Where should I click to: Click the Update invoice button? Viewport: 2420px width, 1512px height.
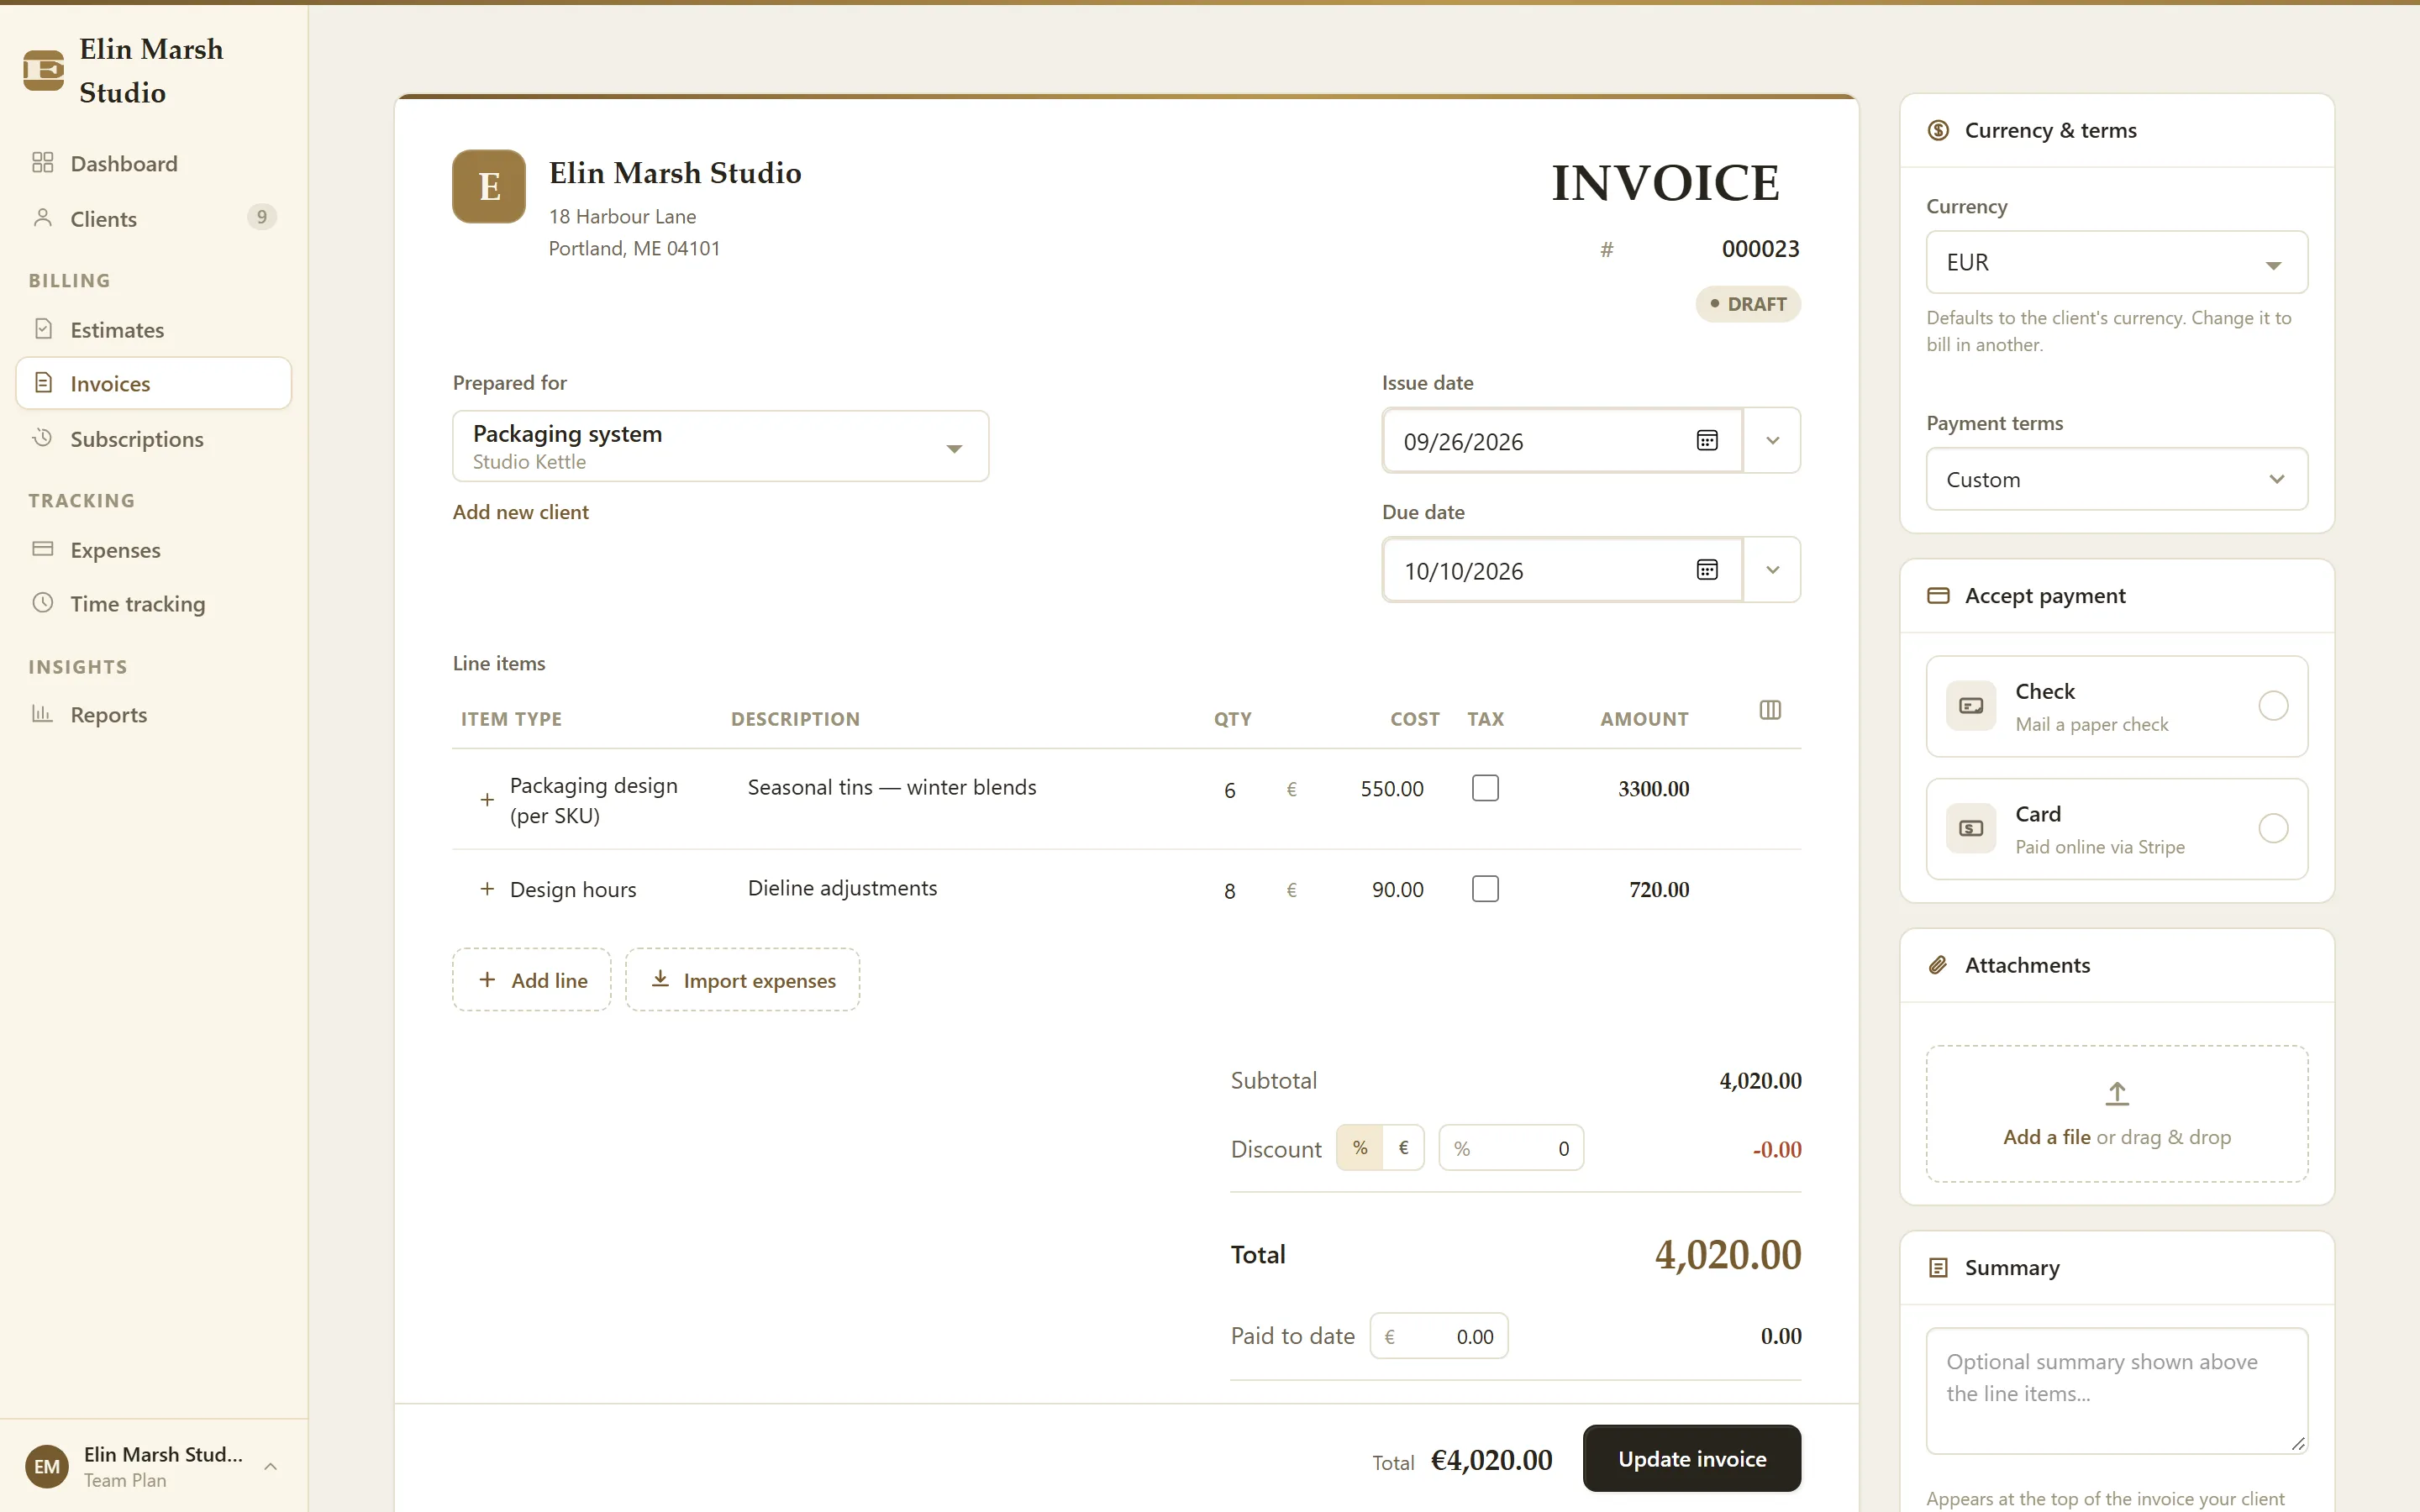tap(1692, 1458)
